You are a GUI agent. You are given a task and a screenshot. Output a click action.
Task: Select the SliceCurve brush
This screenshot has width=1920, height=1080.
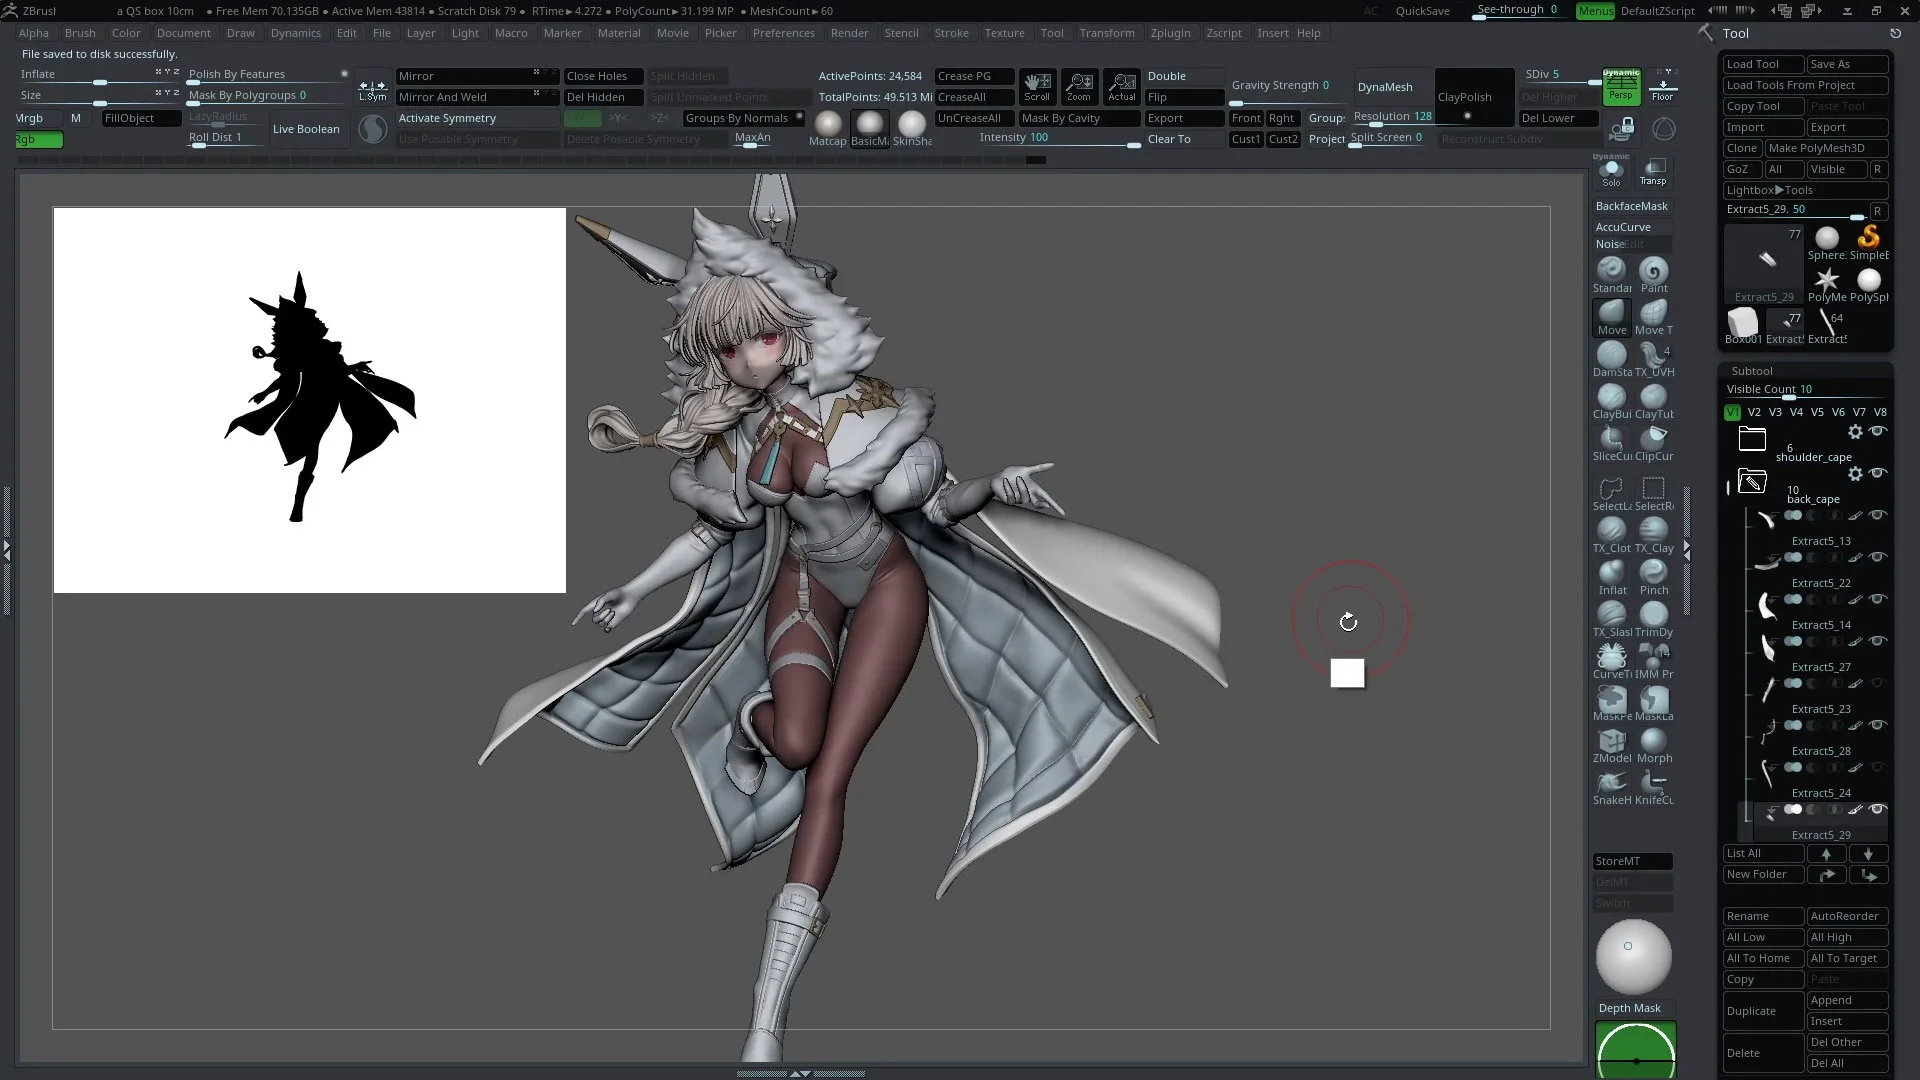tap(1611, 443)
